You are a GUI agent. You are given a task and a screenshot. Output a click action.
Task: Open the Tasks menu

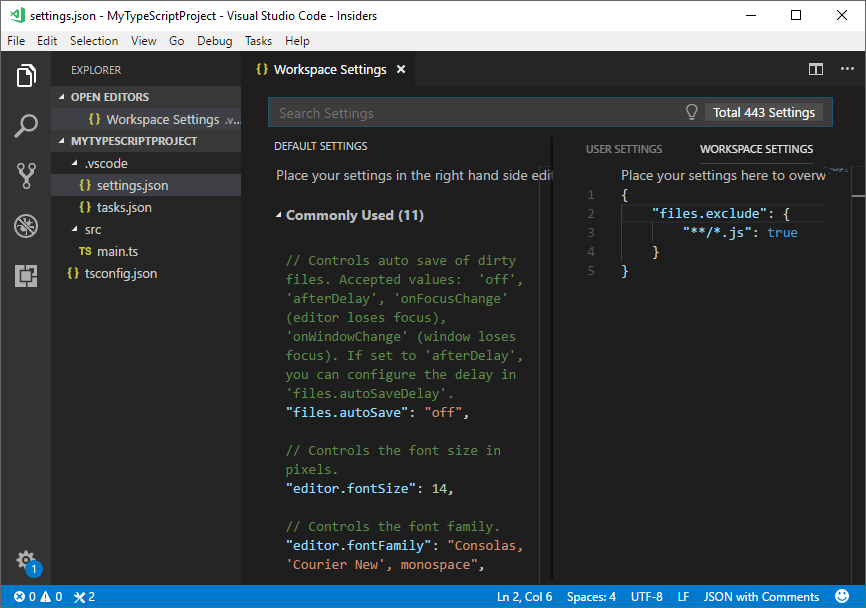pos(258,41)
